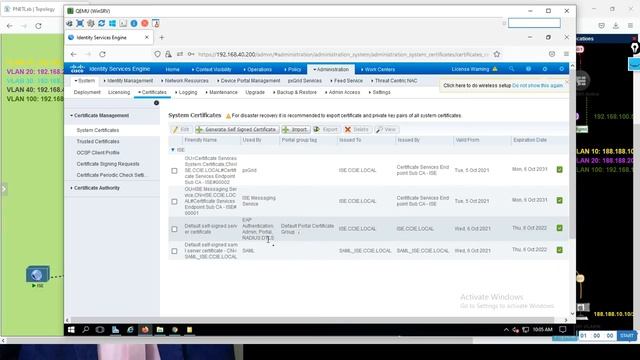Click the QEMU toolbar Windows key icon
The height and width of the screenshot is (360, 640).
112,23
